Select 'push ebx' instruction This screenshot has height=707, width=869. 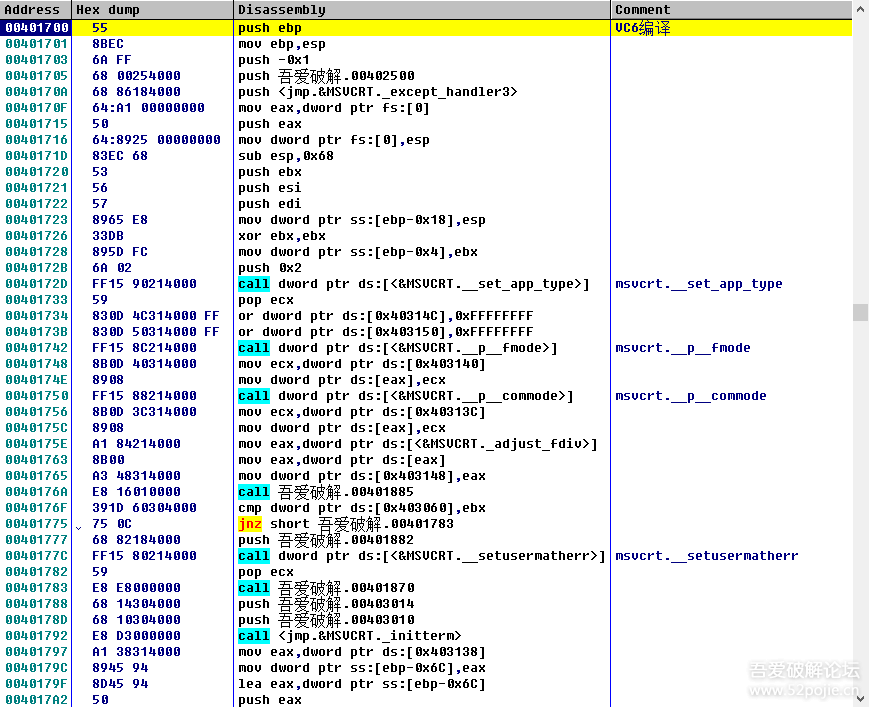270,172
